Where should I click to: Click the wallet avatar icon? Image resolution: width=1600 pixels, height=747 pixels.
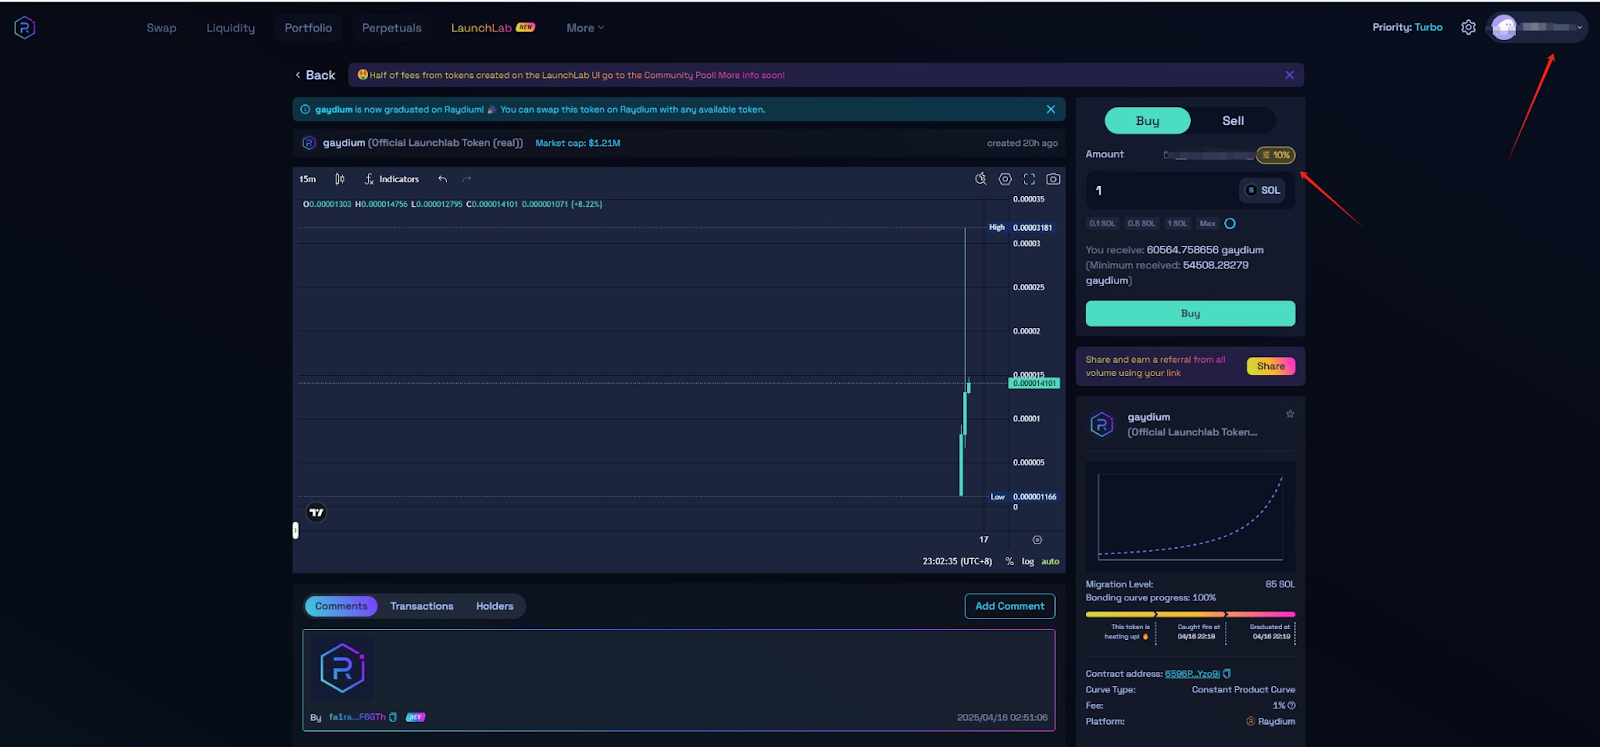coord(1504,27)
